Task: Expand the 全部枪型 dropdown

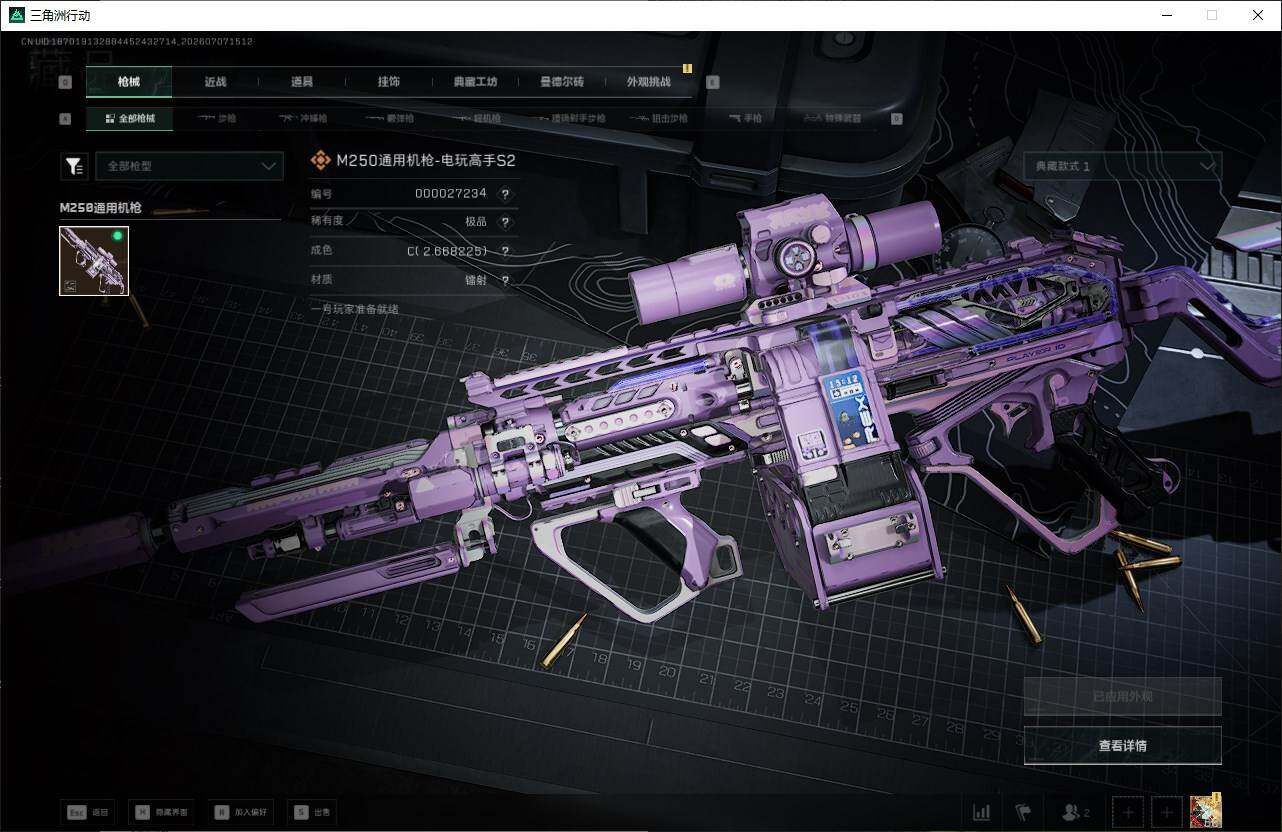Action: 189,166
